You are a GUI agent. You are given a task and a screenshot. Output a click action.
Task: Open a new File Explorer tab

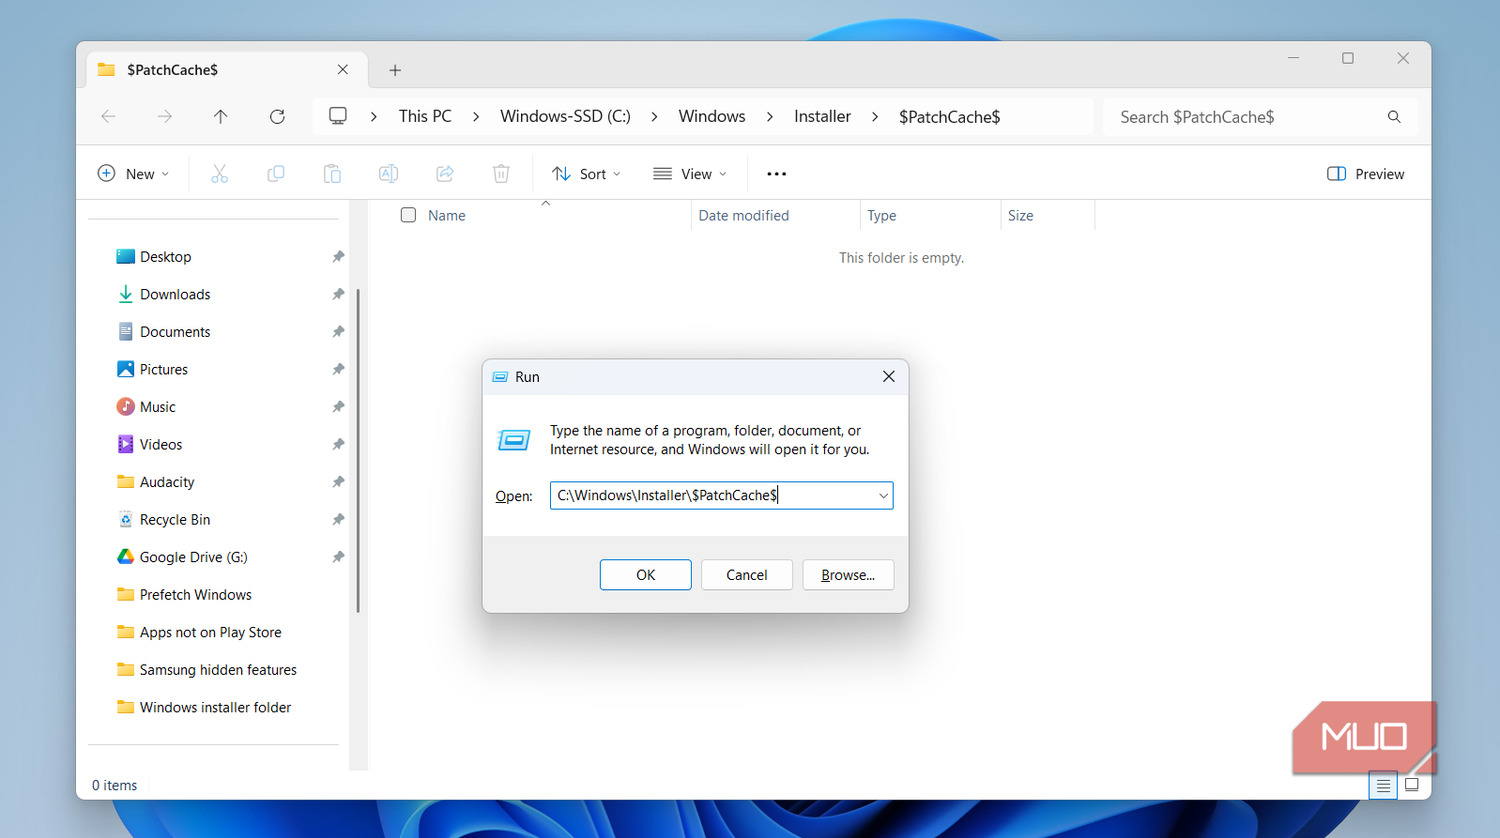[395, 70]
